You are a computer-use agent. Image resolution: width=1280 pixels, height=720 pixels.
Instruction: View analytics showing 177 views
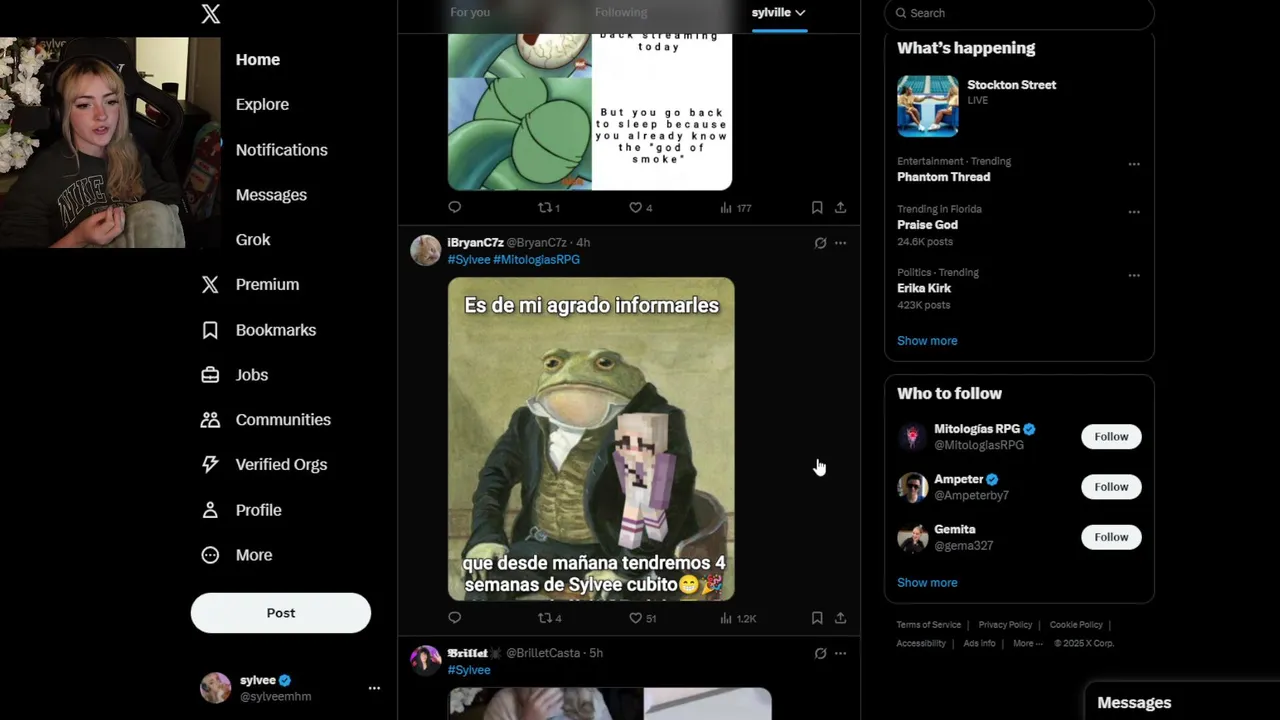tap(735, 207)
